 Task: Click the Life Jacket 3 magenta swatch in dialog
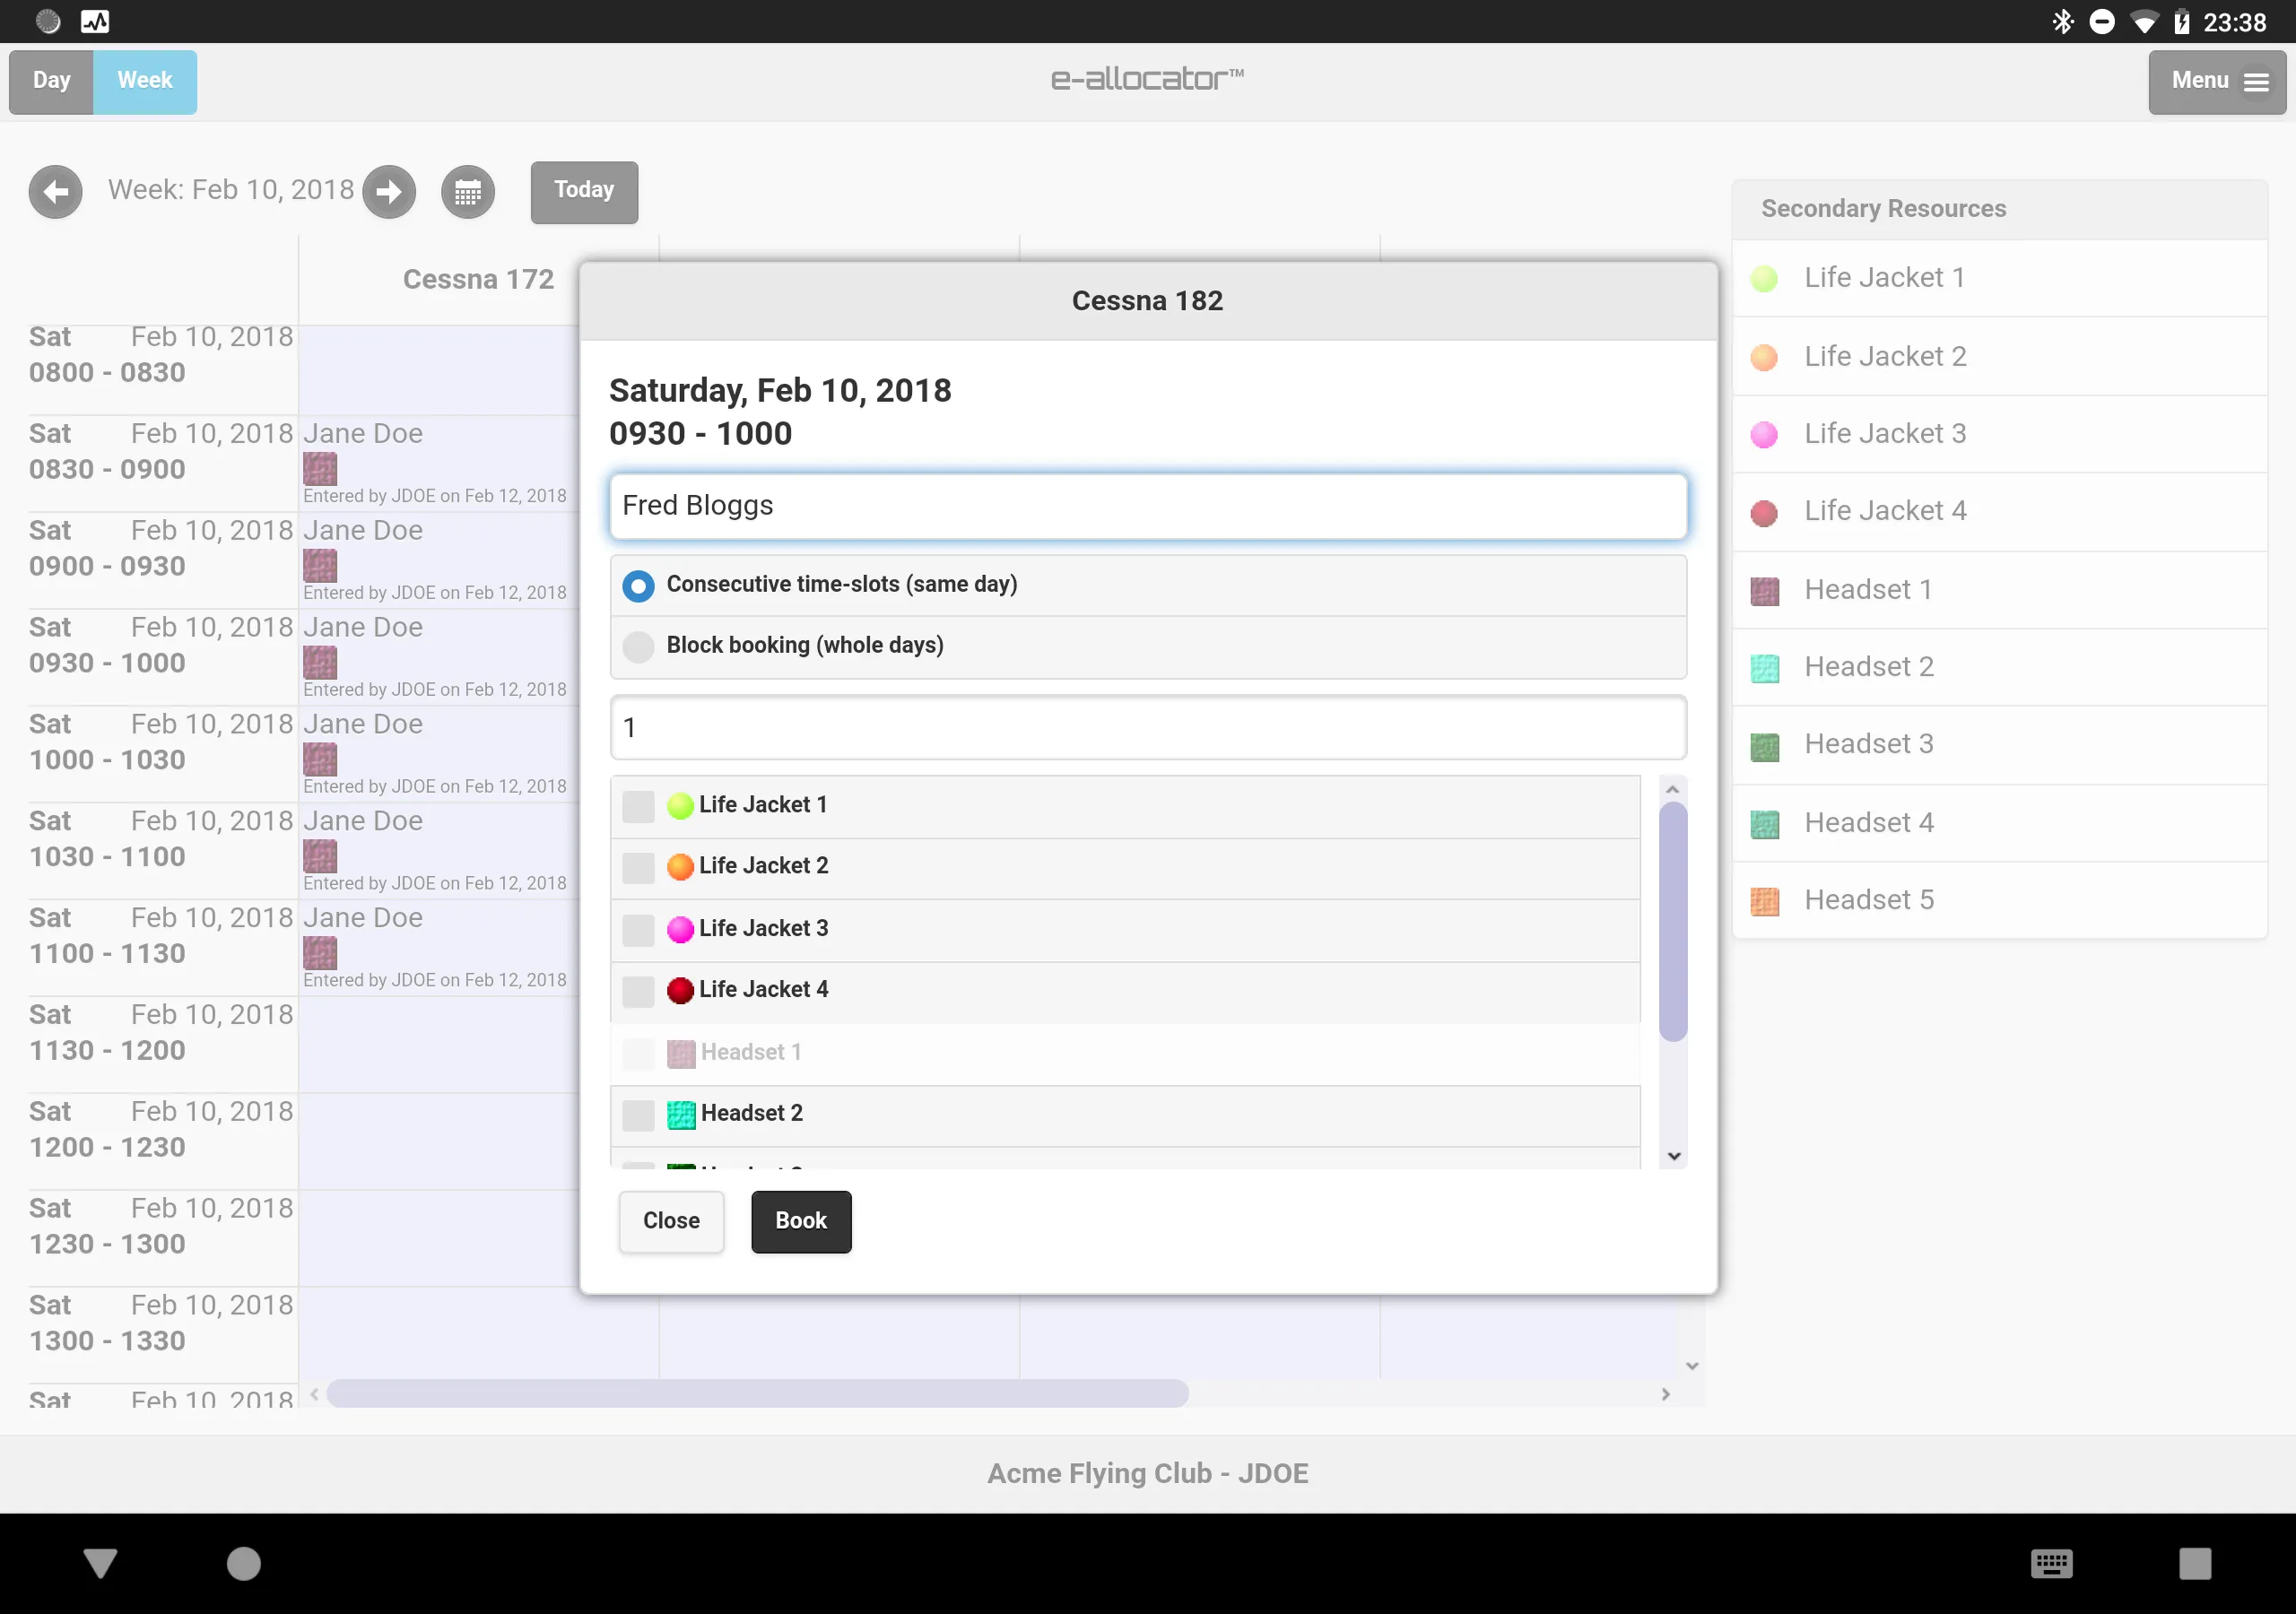[x=680, y=929]
